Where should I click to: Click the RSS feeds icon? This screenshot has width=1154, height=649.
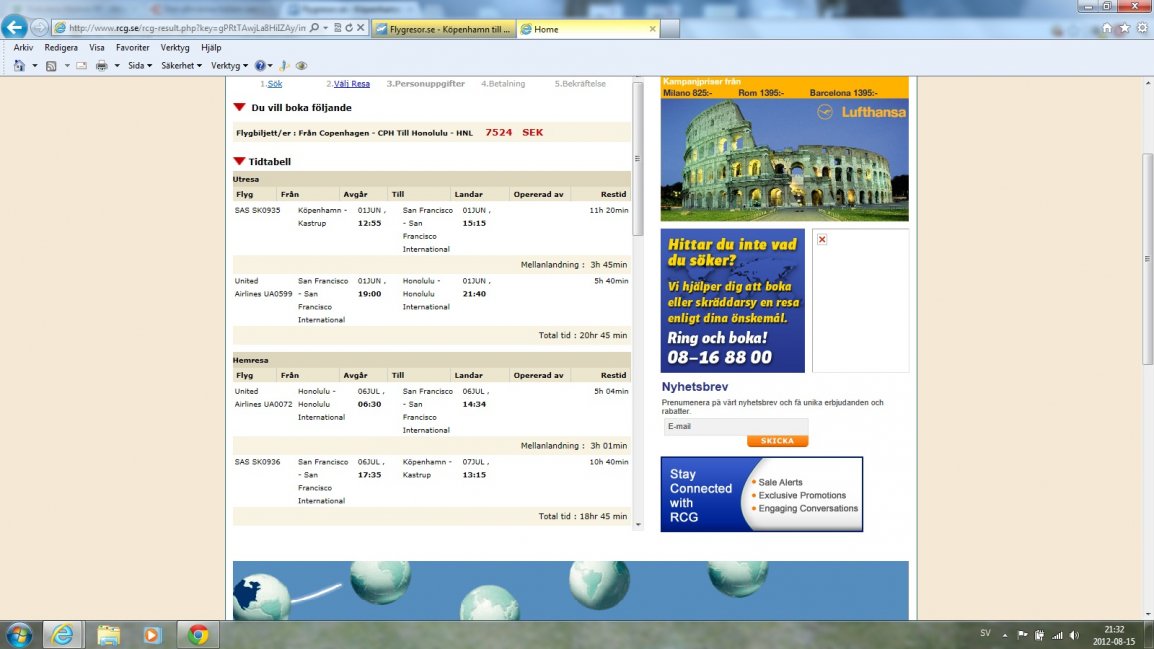click(51, 65)
